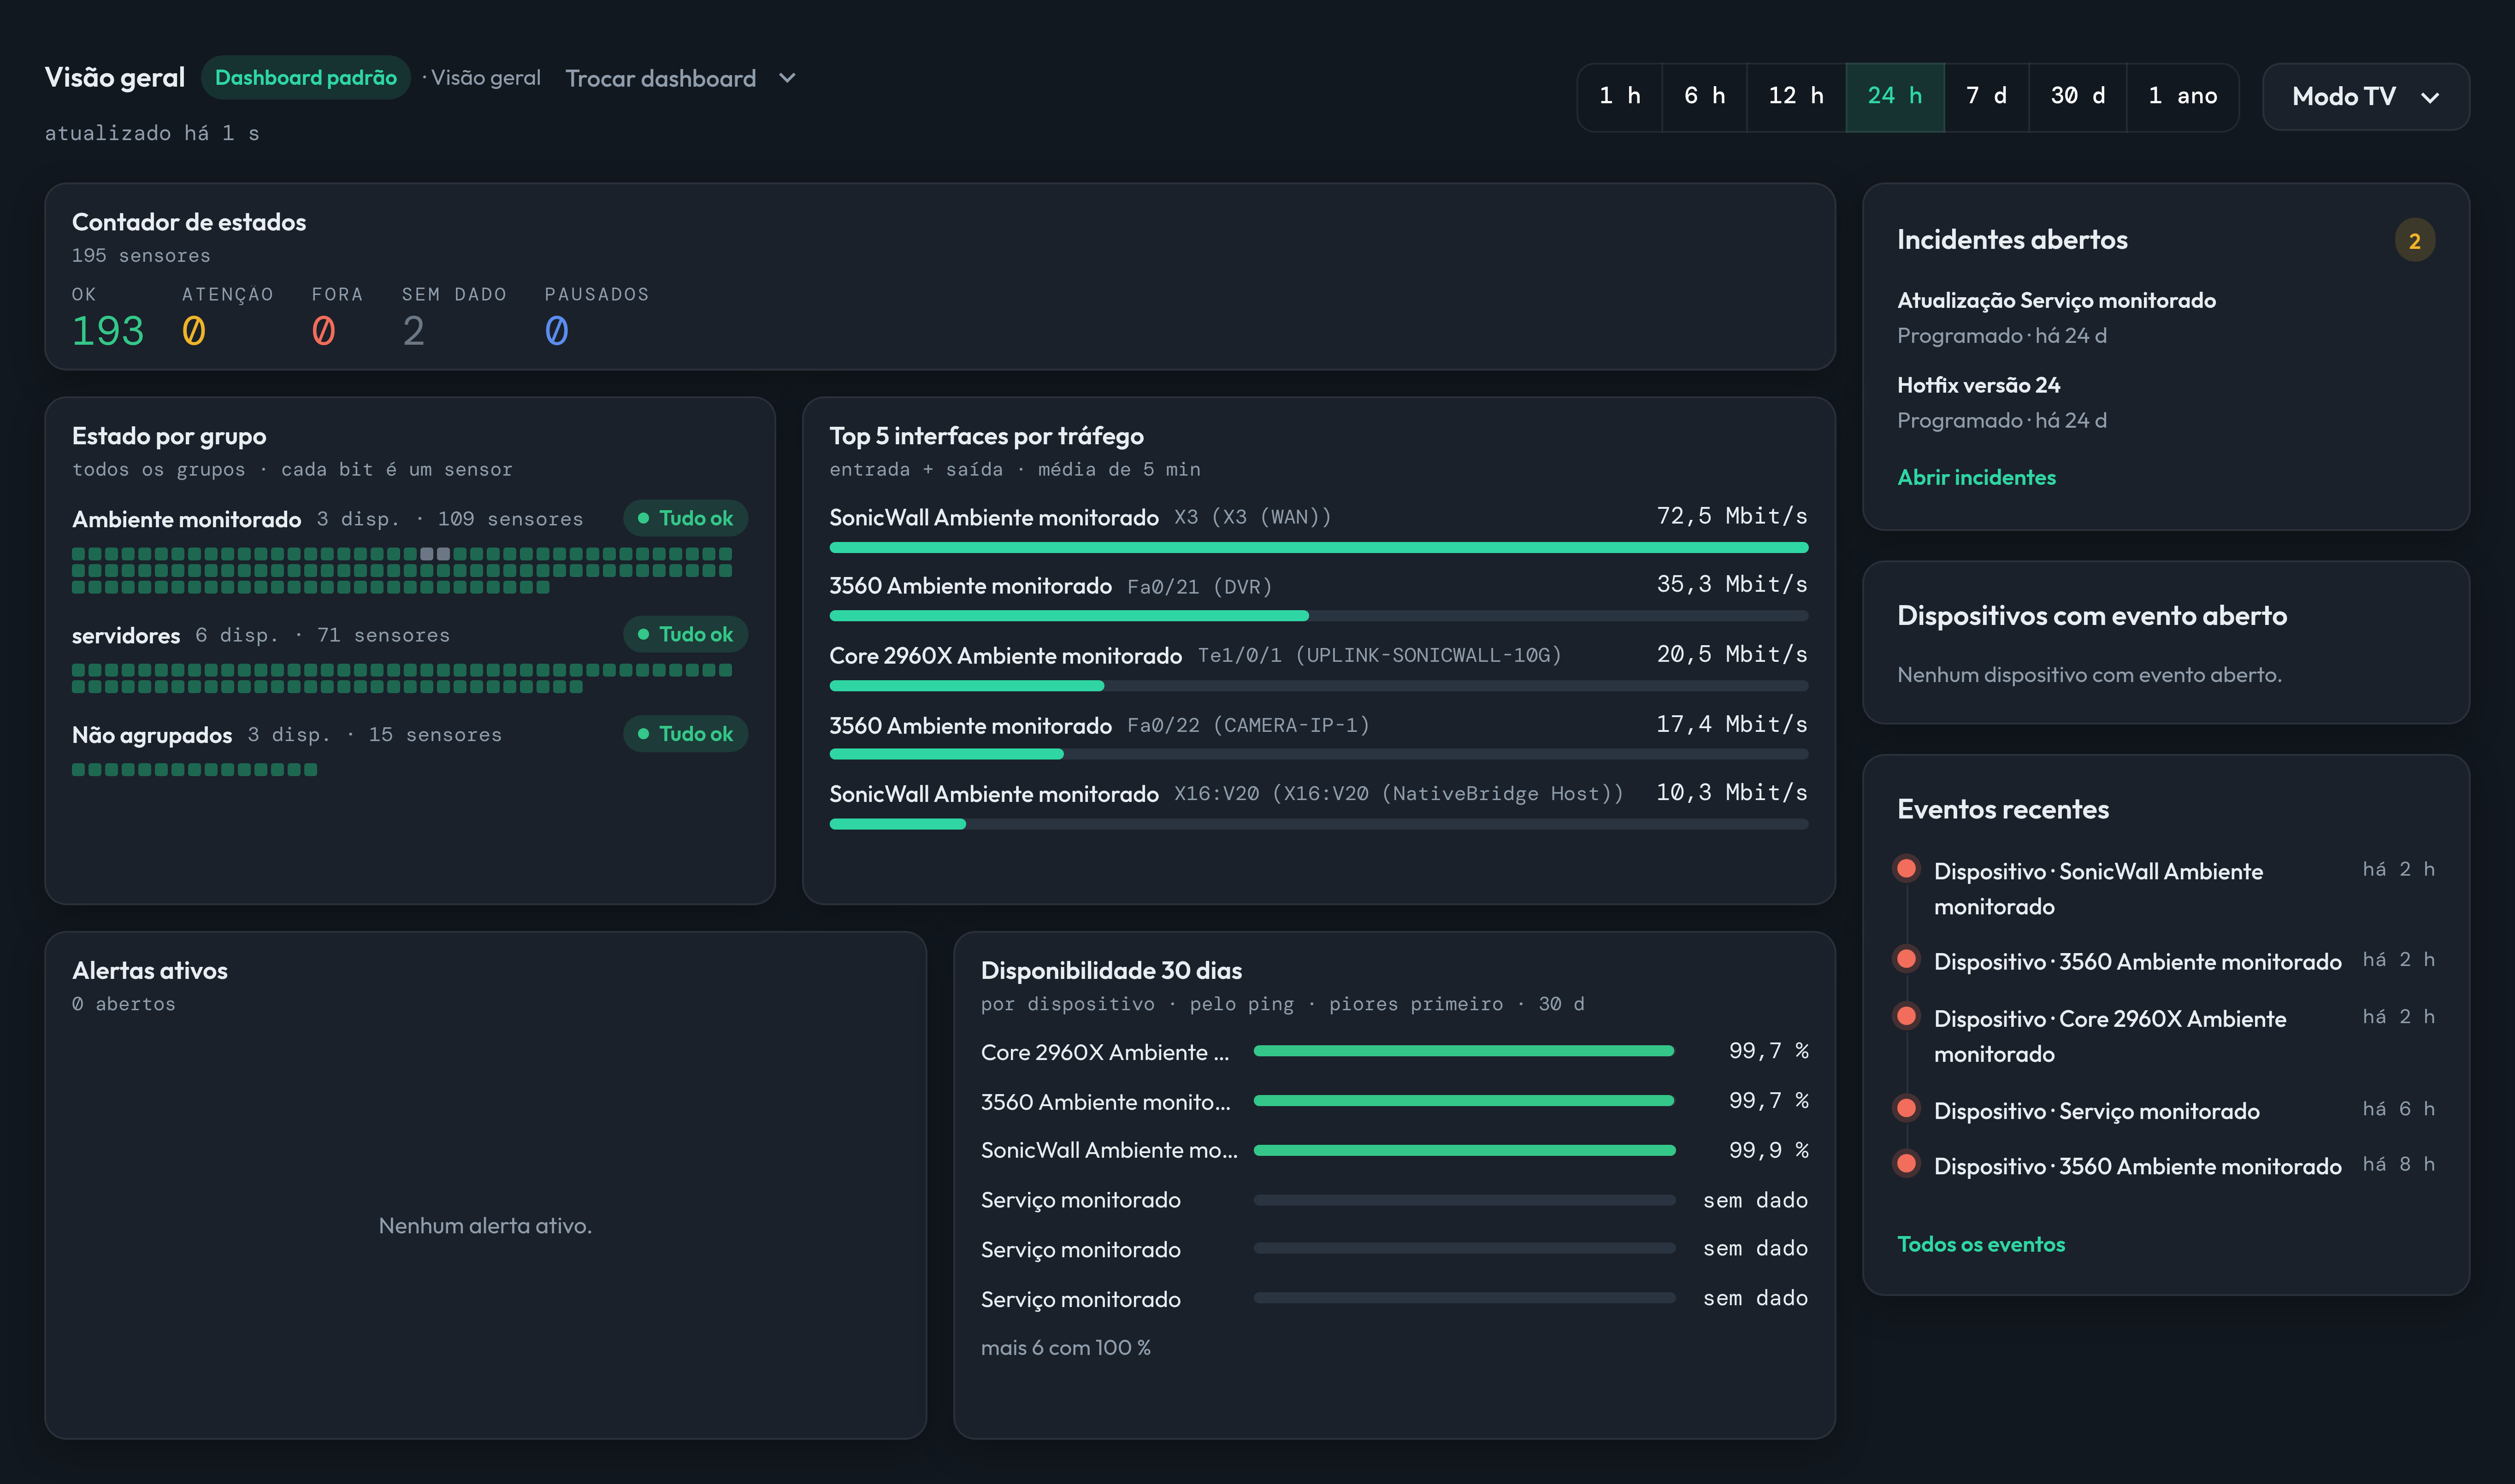Viewport: 2515px width, 1484px height.
Task: Click the Dashboard padrão badge
Action: 306,78
